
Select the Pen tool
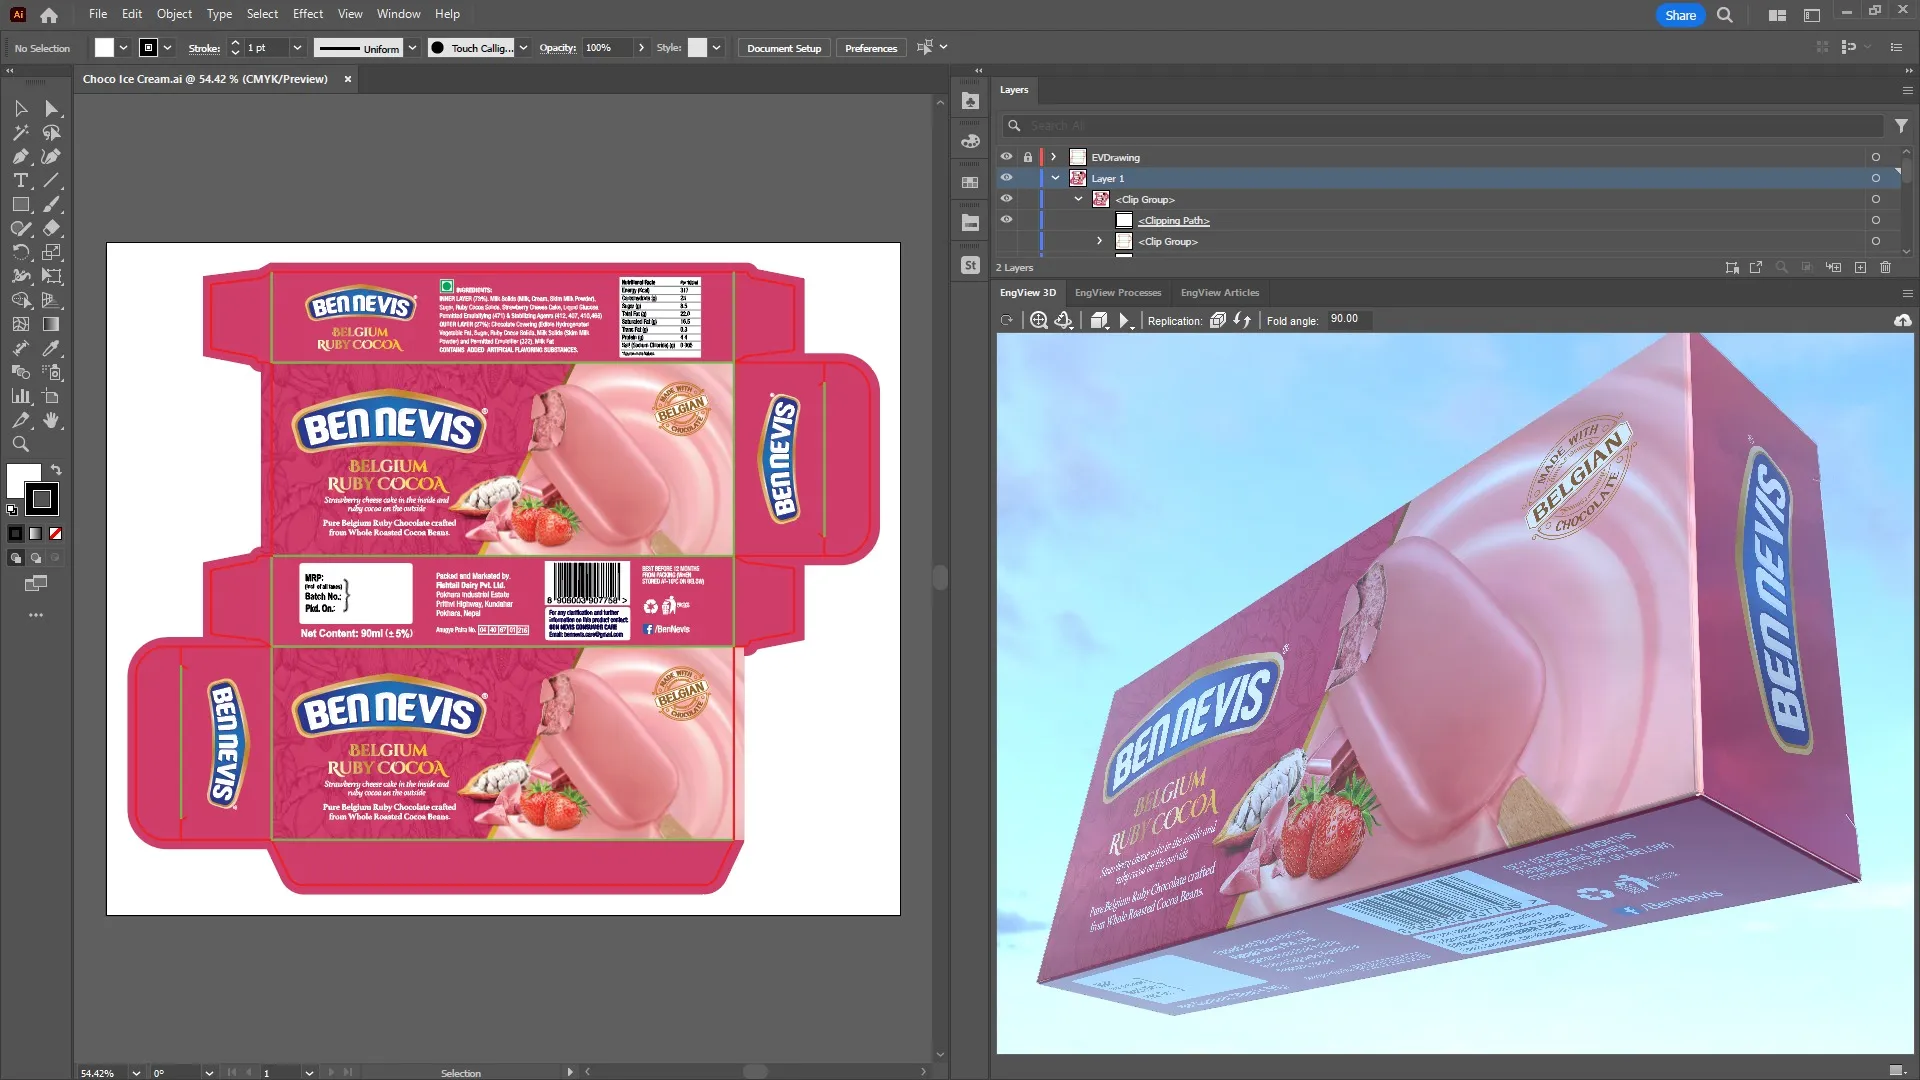click(x=21, y=156)
